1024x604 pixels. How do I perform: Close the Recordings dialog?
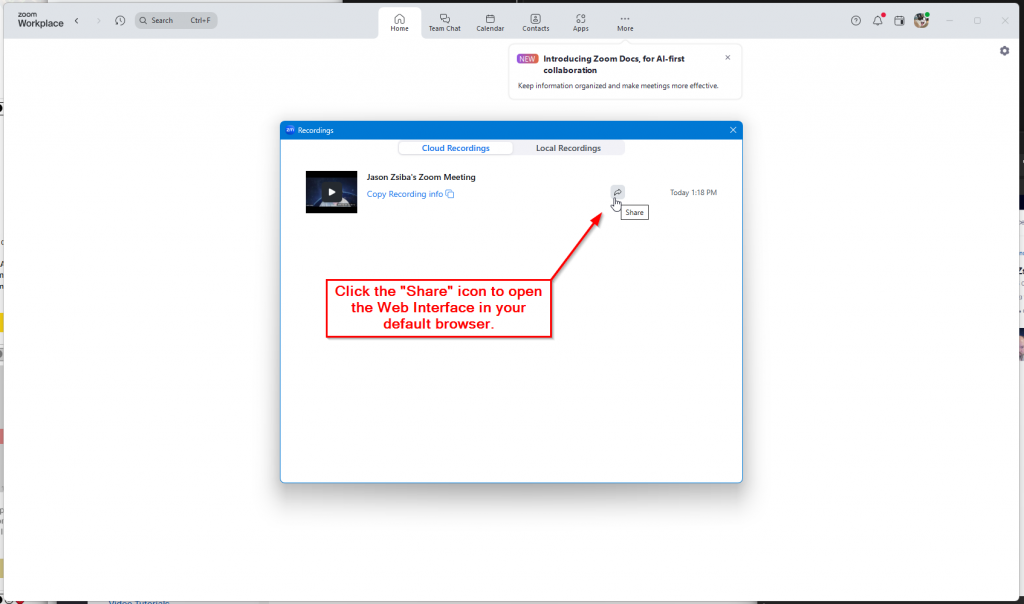733,130
